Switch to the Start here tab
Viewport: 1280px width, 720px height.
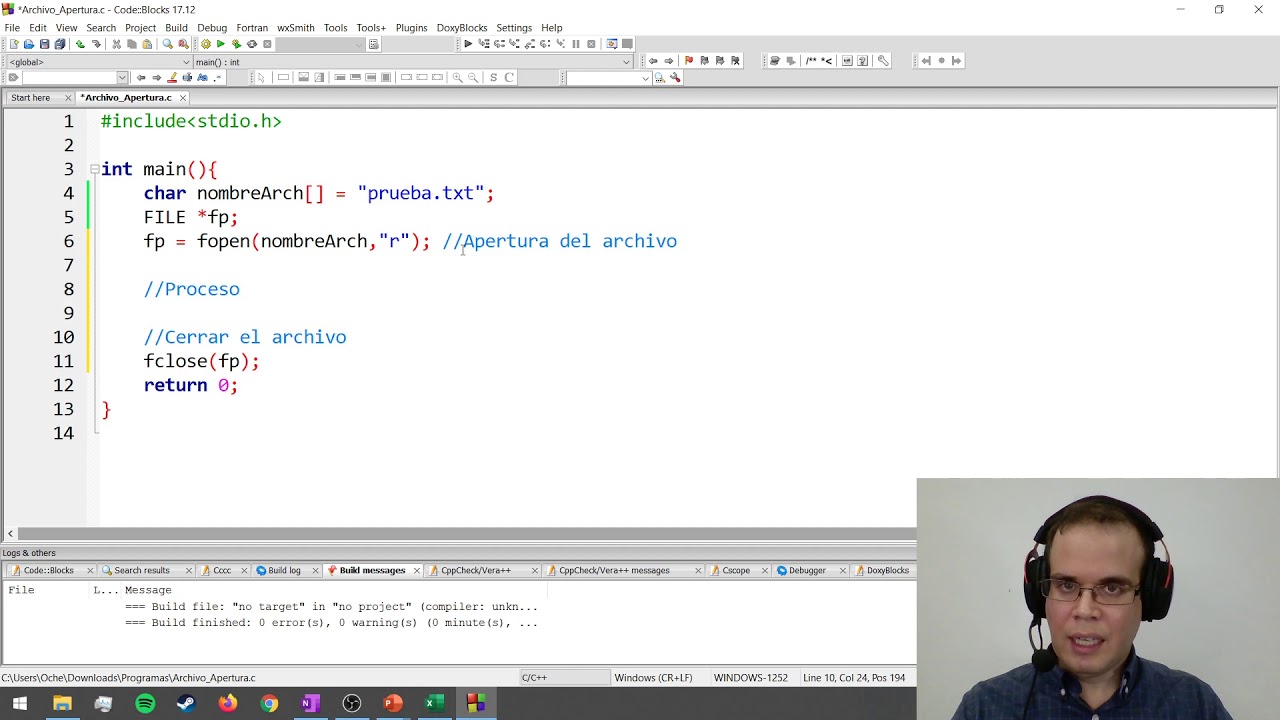(30, 98)
